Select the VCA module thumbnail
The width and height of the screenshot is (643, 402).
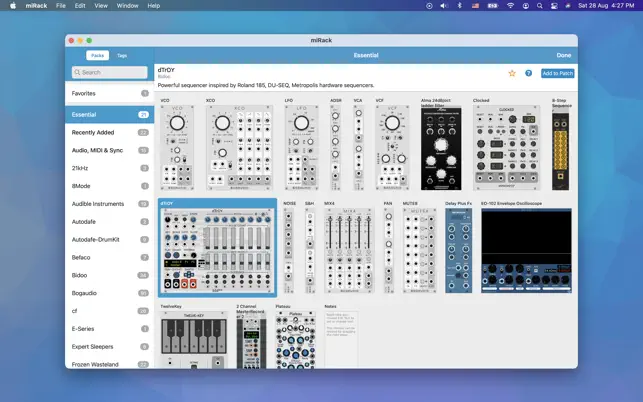click(358, 148)
